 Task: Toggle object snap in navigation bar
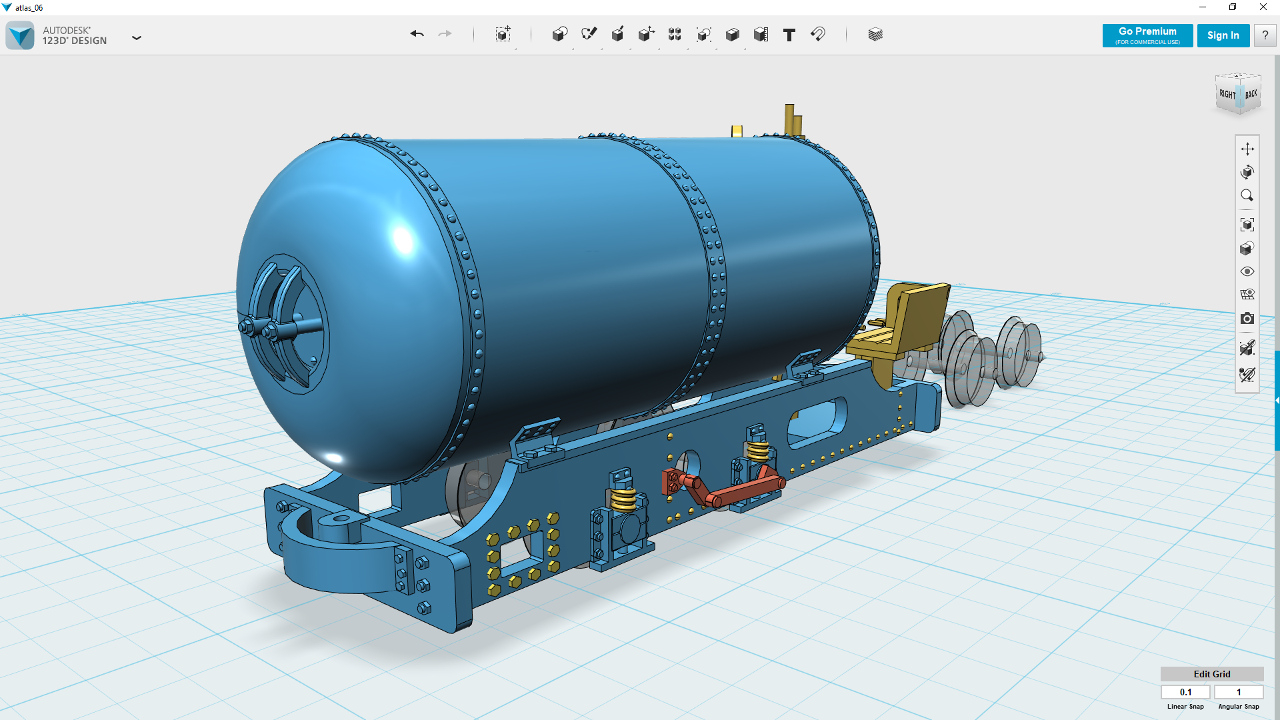[x=1247, y=348]
